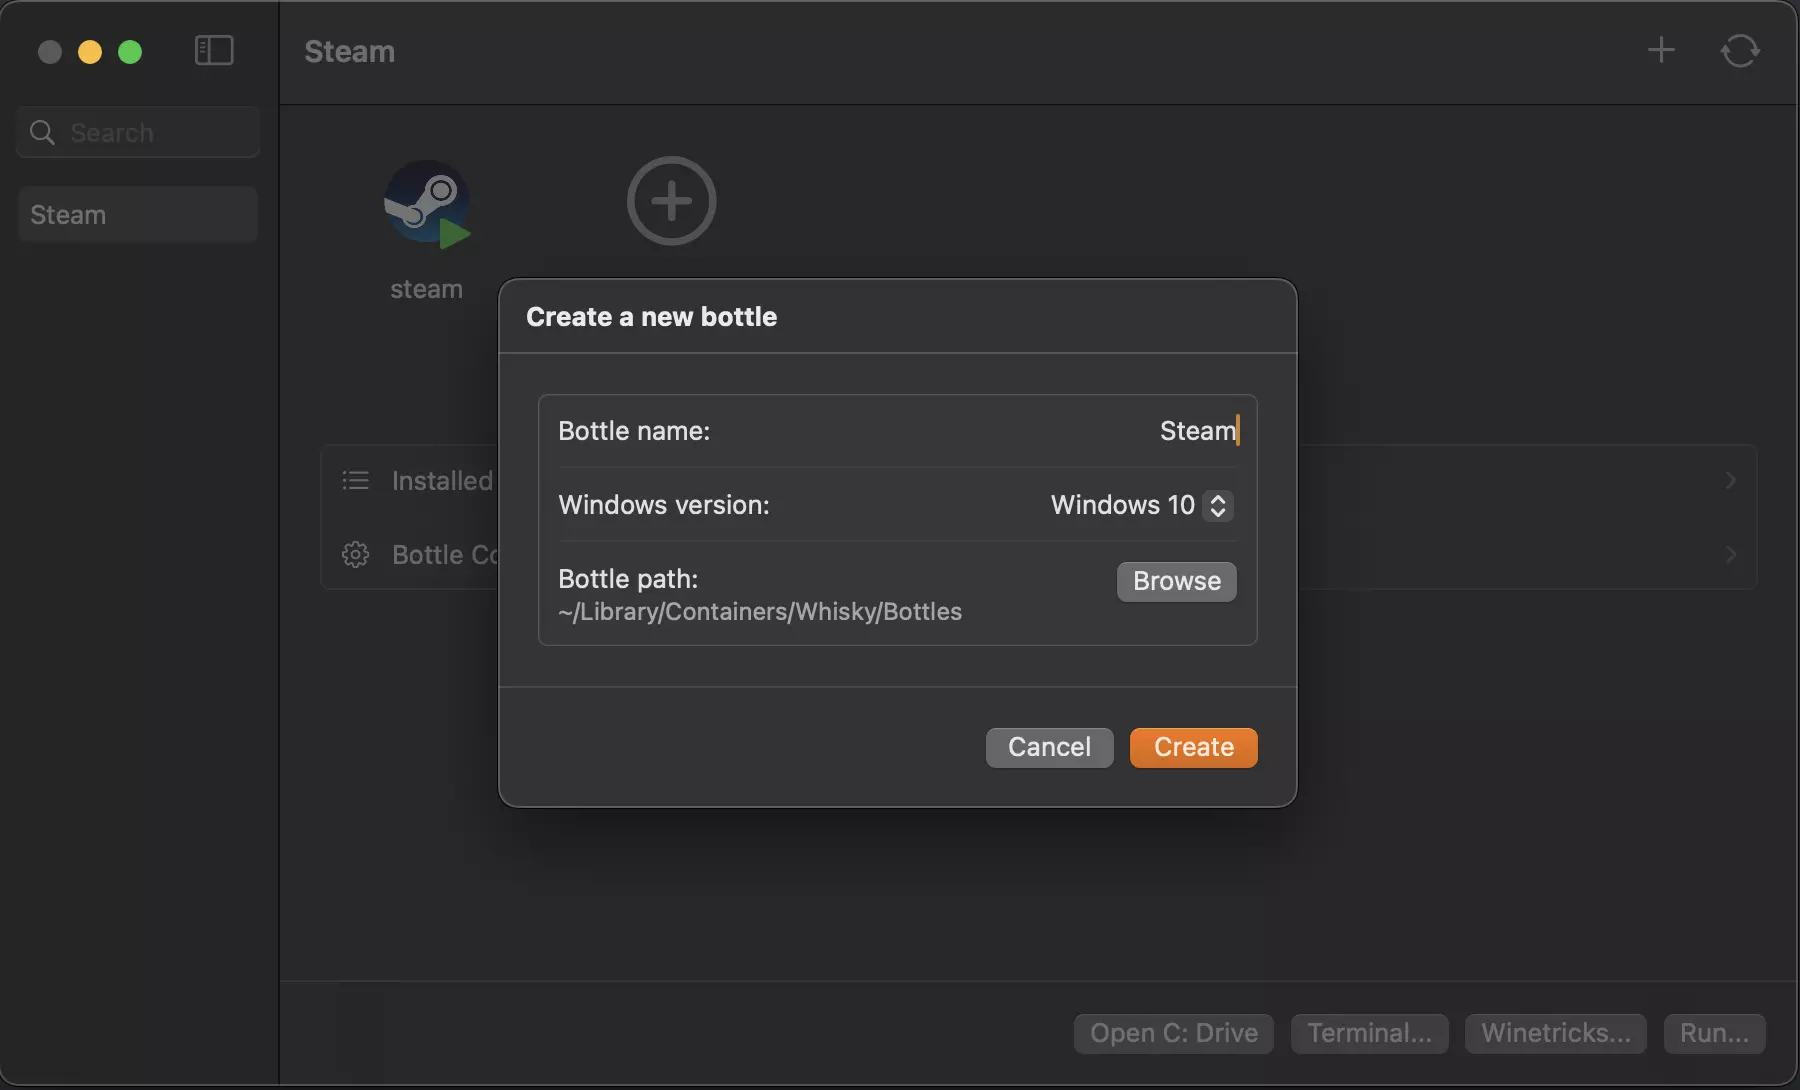Open the Terminal button

1370,1033
